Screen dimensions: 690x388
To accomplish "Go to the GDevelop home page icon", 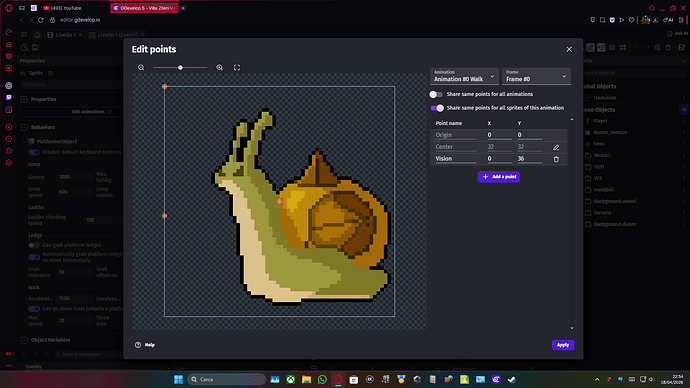I will (37, 35).
